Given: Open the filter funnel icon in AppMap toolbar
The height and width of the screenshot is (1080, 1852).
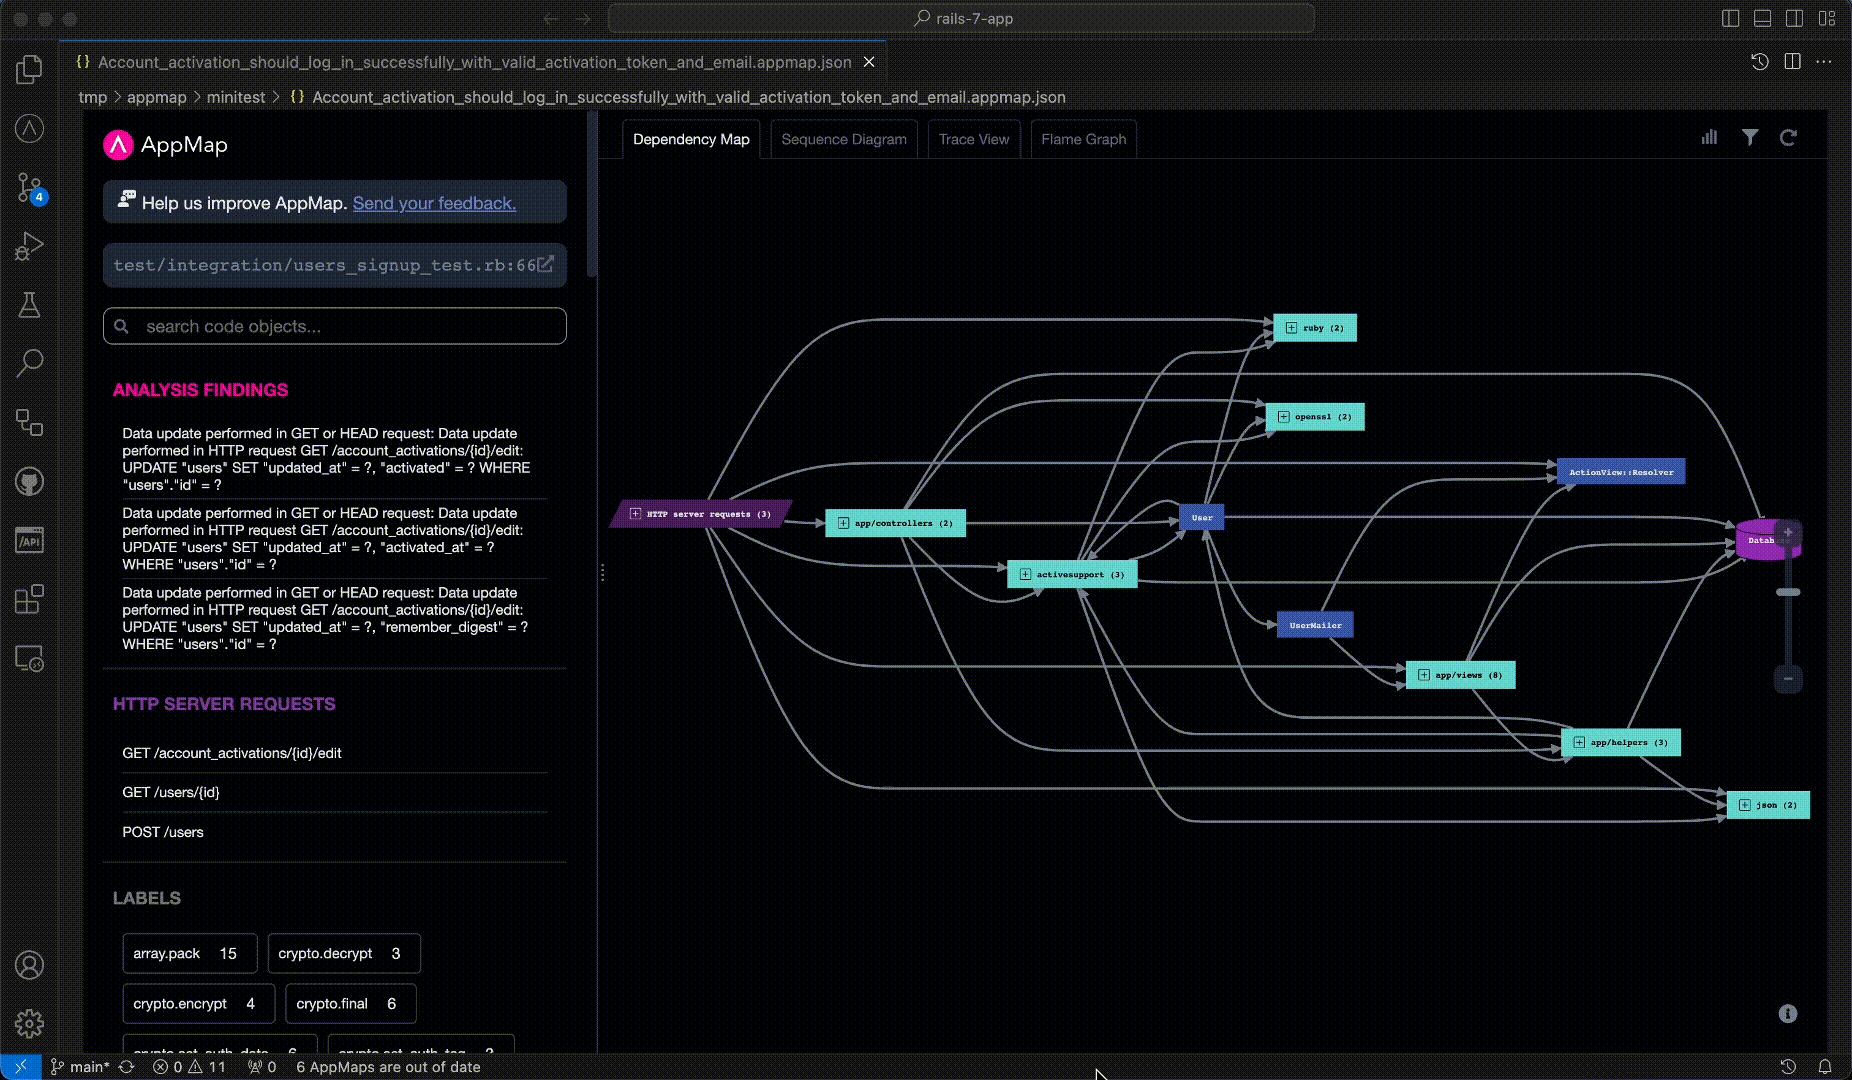Looking at the screenshot, I should pos(1750,137).
